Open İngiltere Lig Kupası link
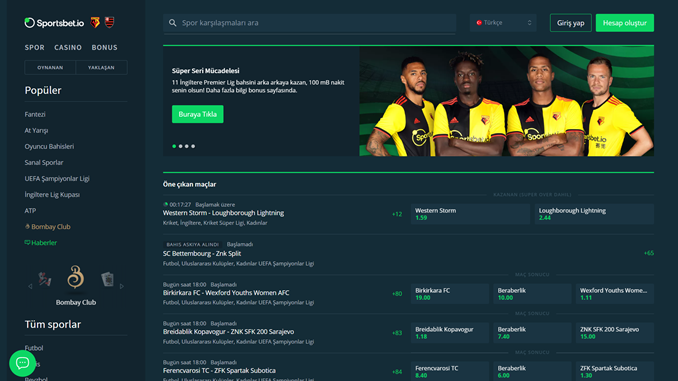This screenshot has width=678, height=381. (52, 195)
